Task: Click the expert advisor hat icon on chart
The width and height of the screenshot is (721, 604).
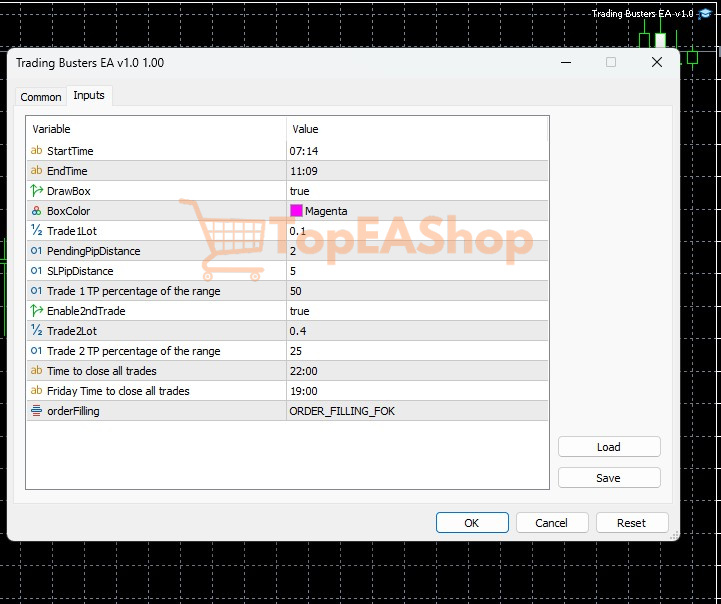Action: [x=704, y=14]
